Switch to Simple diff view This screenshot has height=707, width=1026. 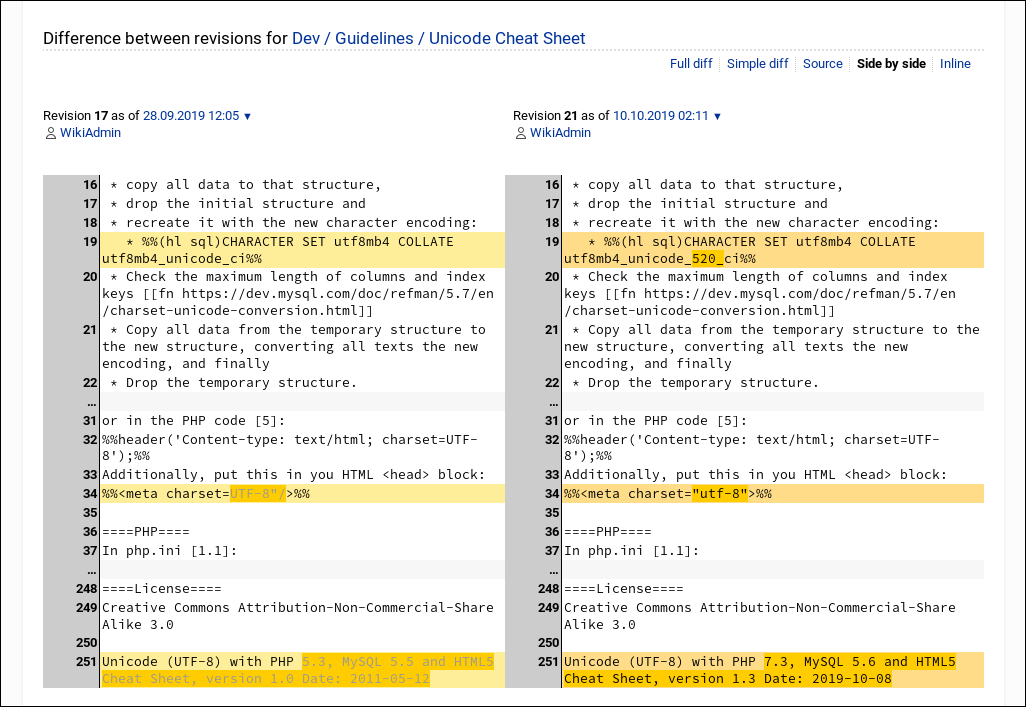[x=757, y=63]
